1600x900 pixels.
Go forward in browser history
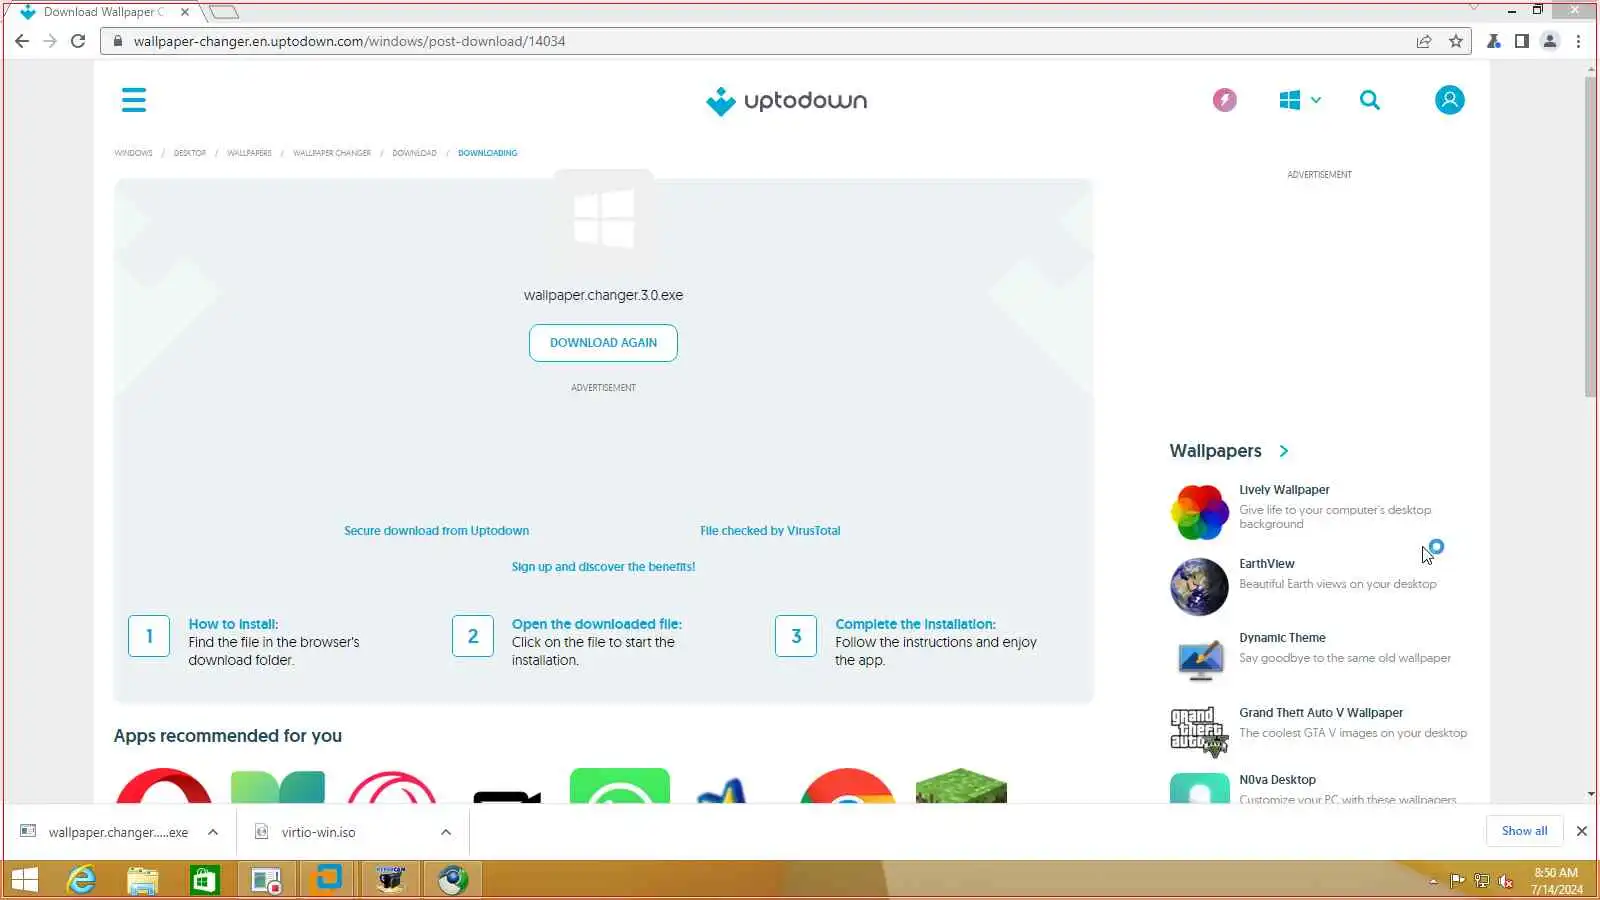pos(50,41)
